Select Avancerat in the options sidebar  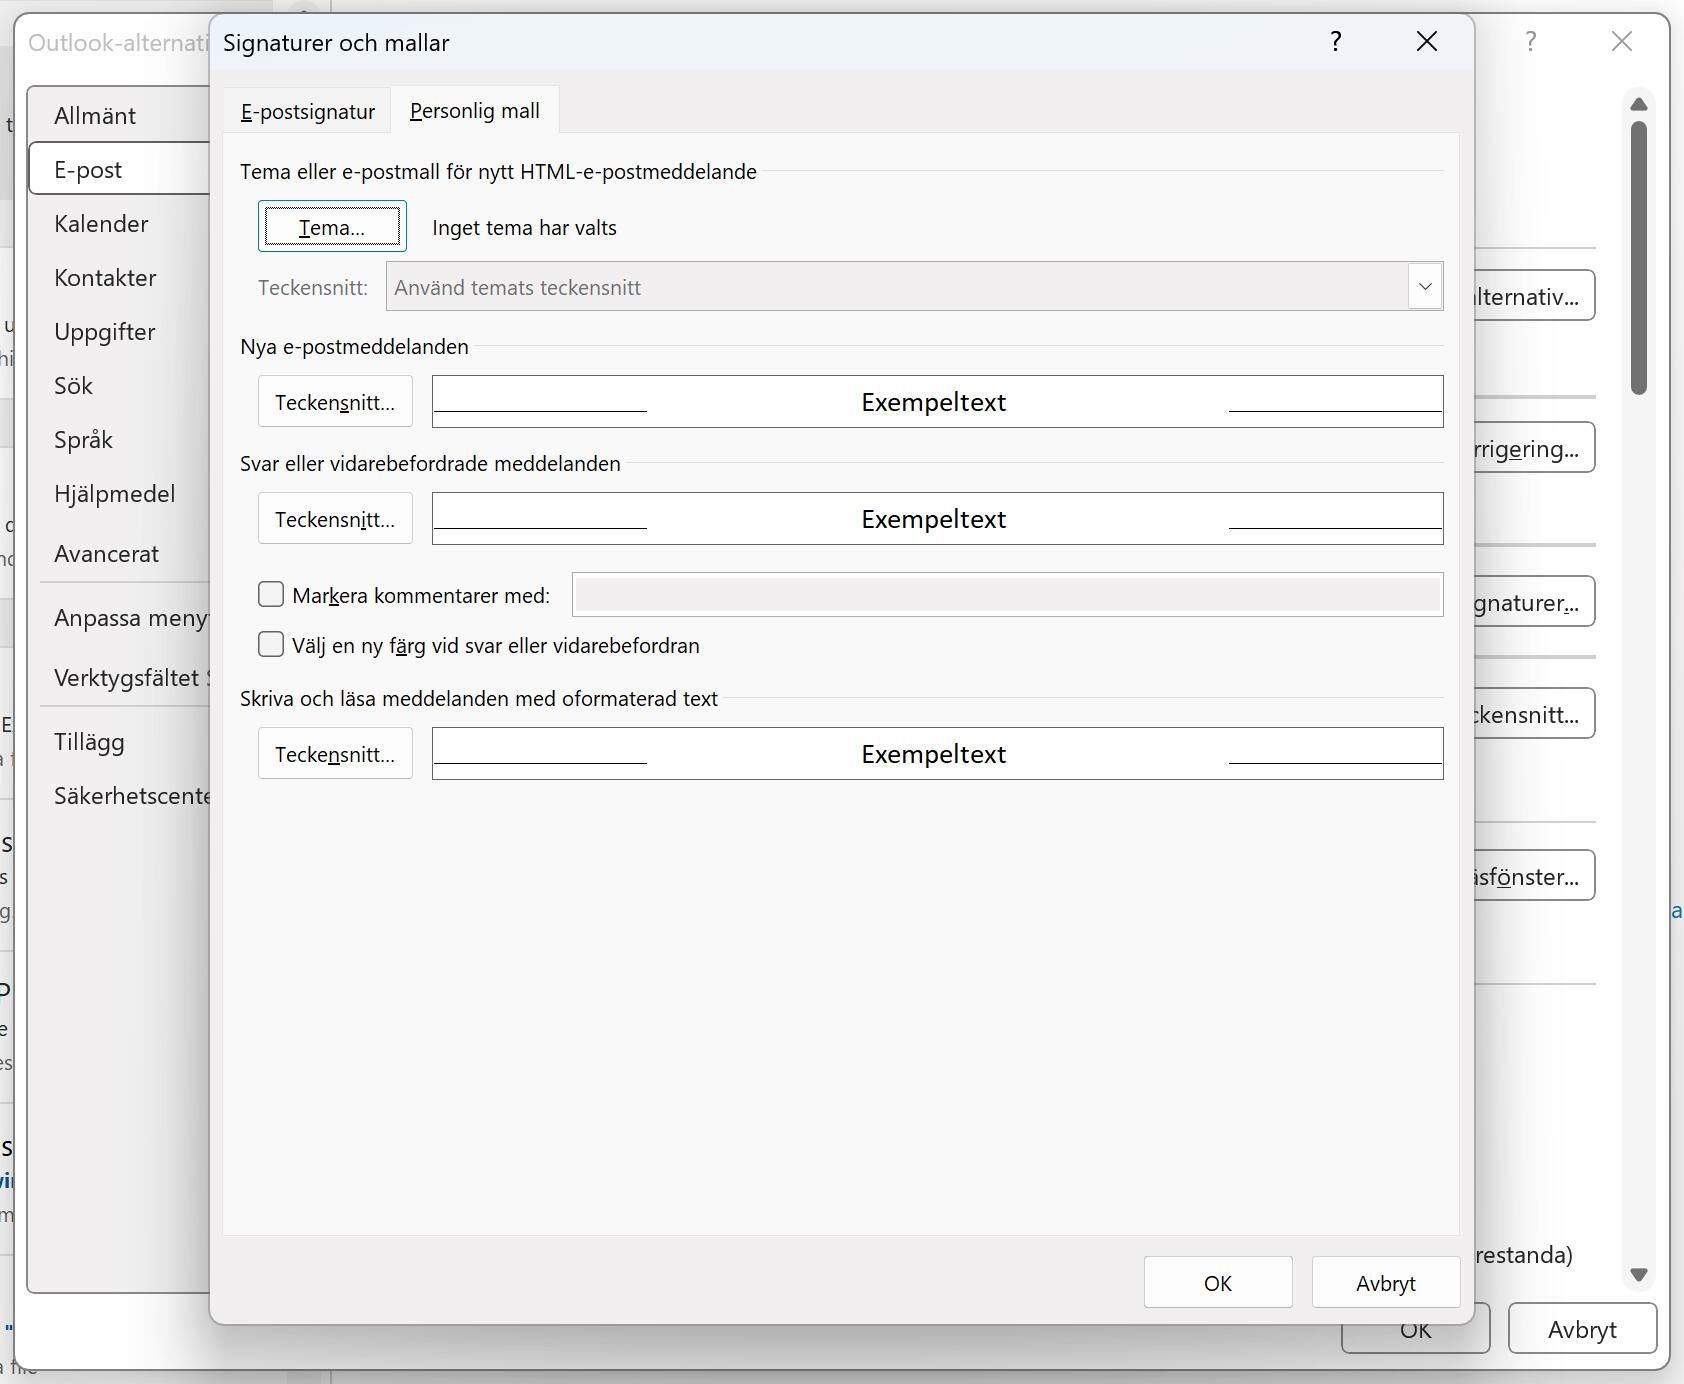point(106,553)
